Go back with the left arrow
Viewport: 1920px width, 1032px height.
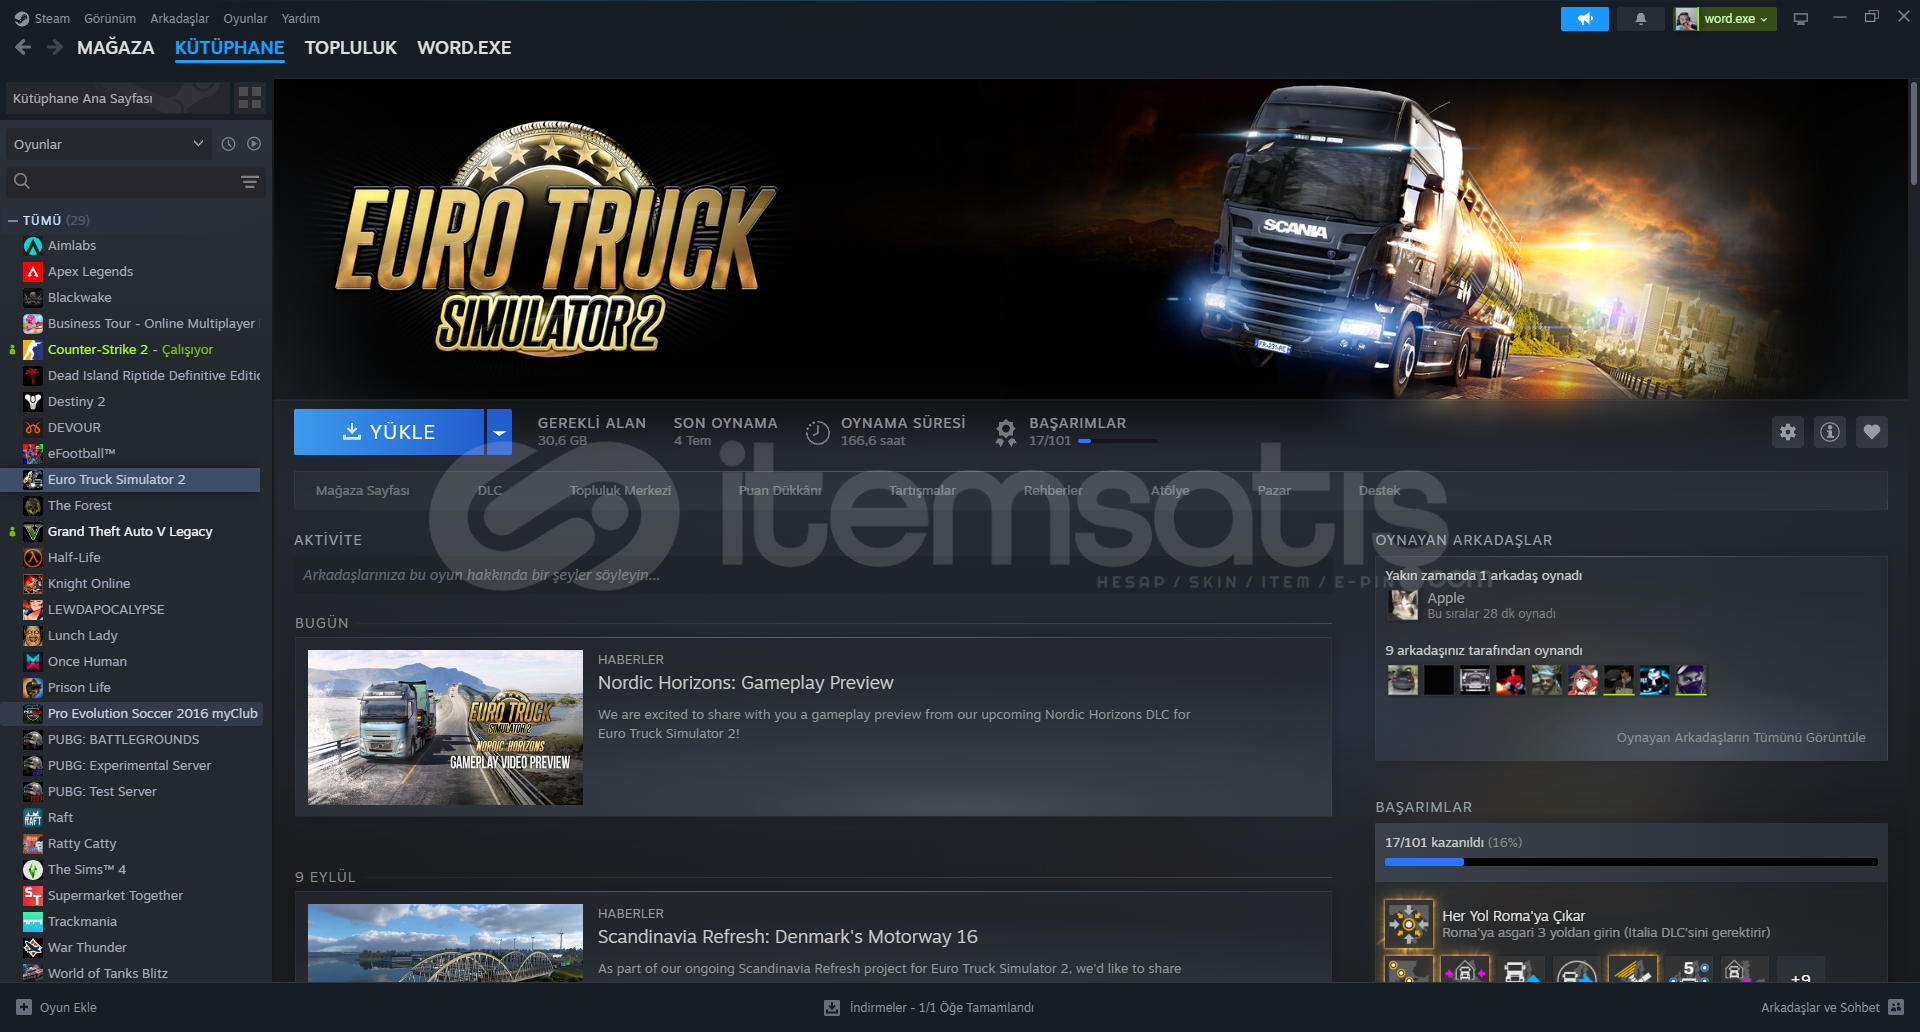[23, 47]
